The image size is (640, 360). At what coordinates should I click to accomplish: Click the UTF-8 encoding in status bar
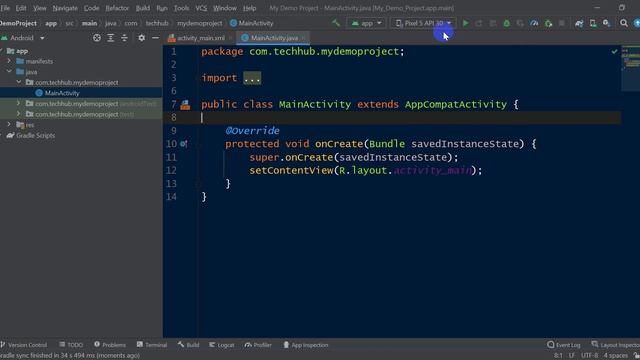coord(589,356)
